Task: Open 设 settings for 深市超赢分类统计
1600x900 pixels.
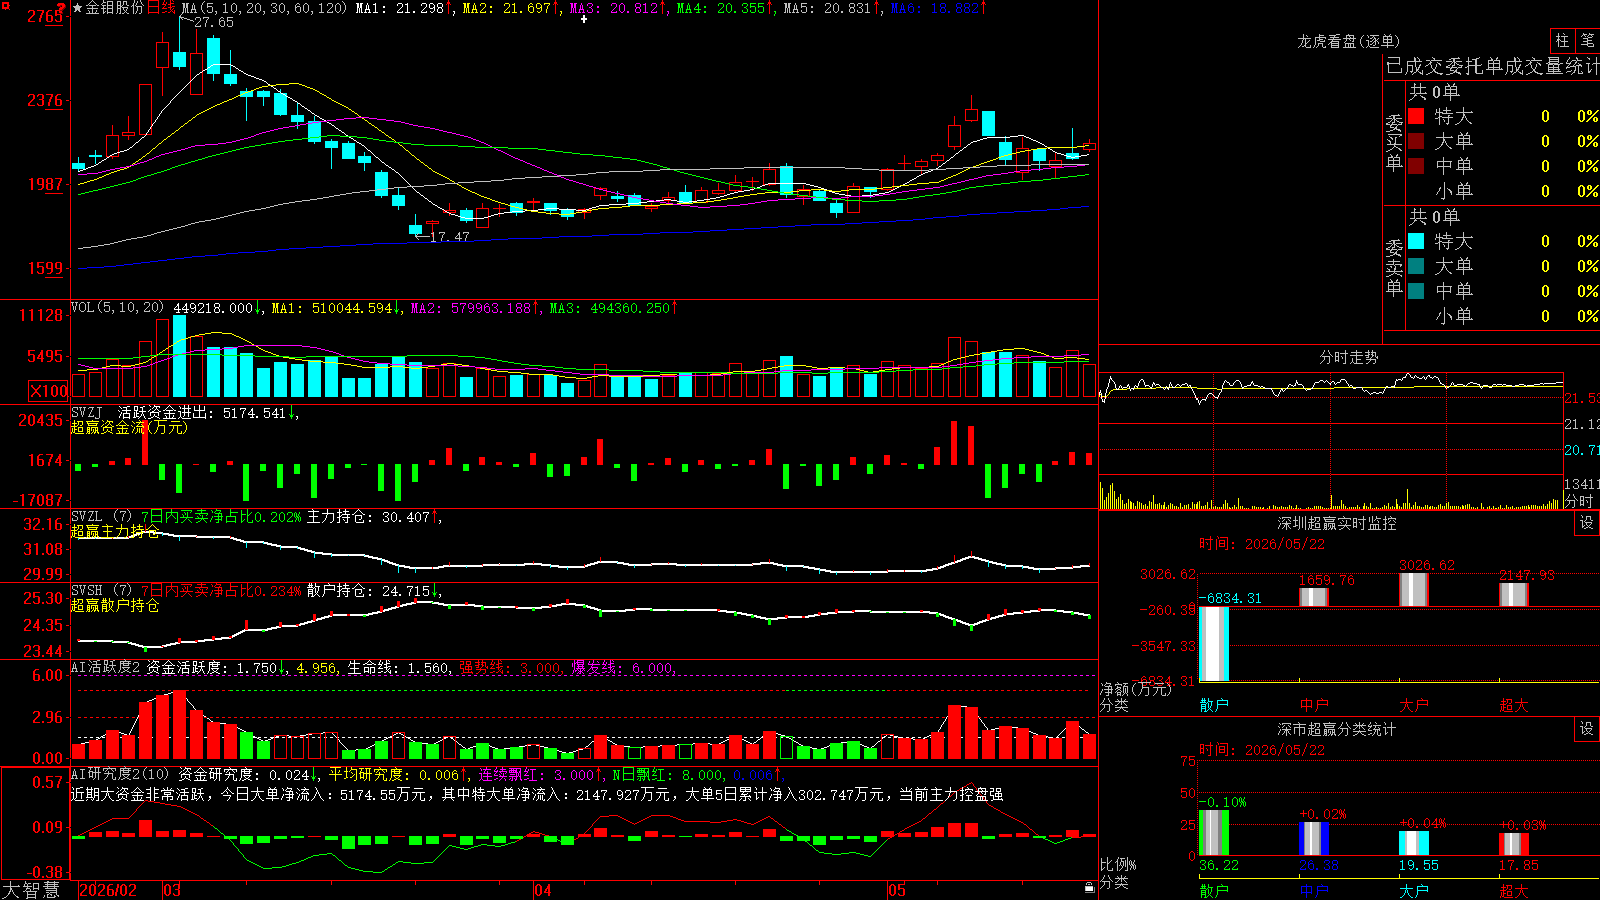Action: 1587,729
